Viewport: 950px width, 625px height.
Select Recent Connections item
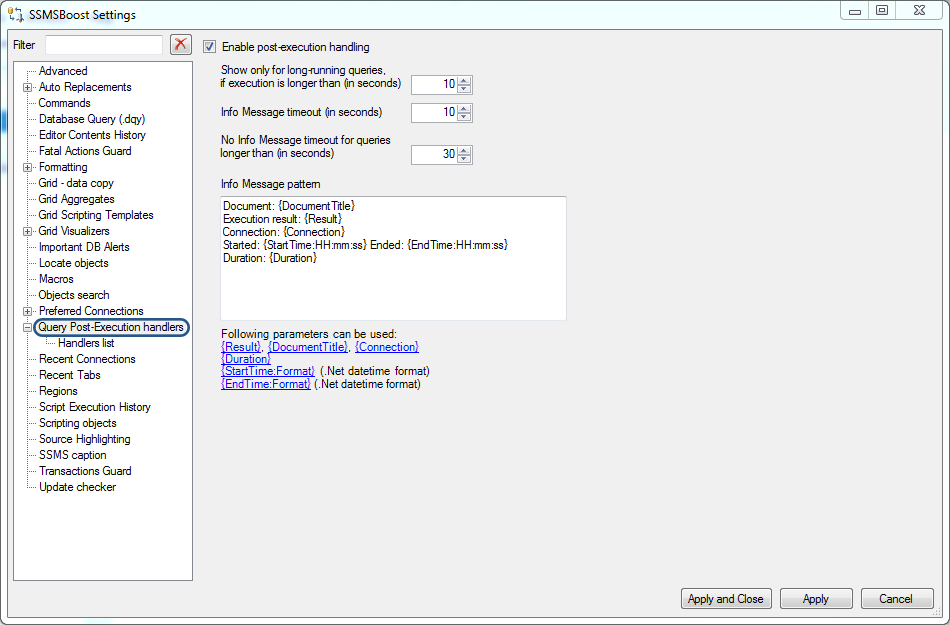pos(87,359)
